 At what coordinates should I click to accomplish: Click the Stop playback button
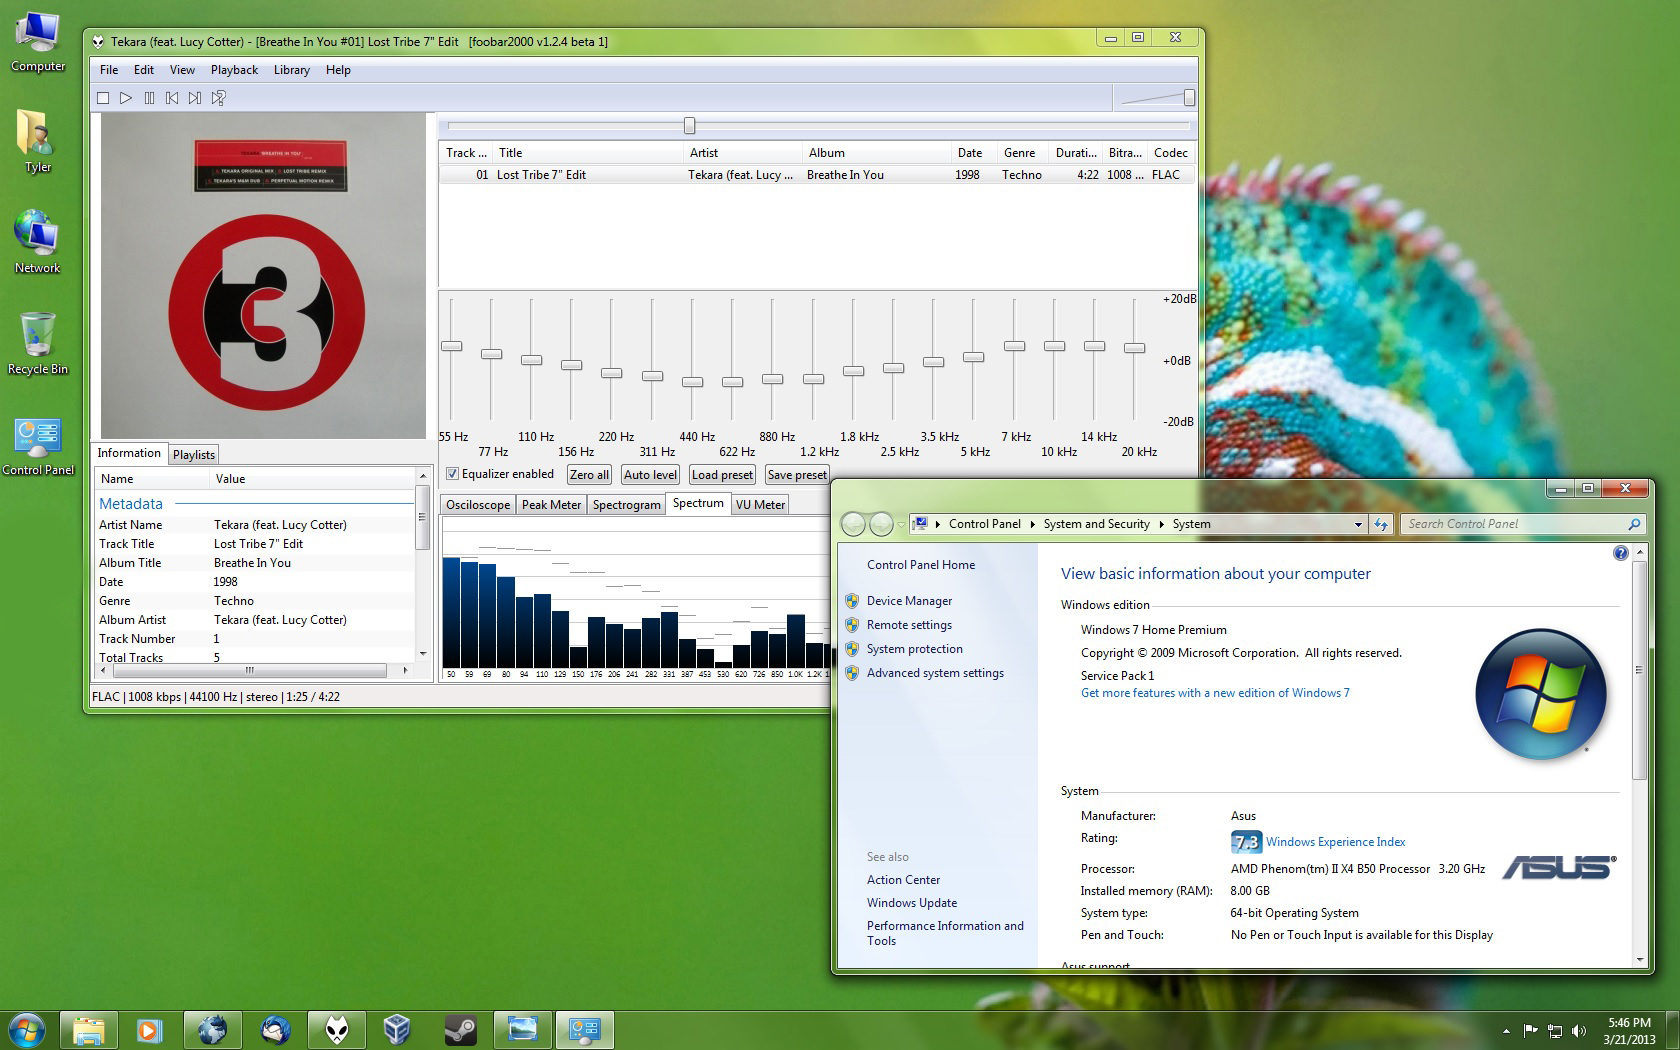click(x=103, y=98)
